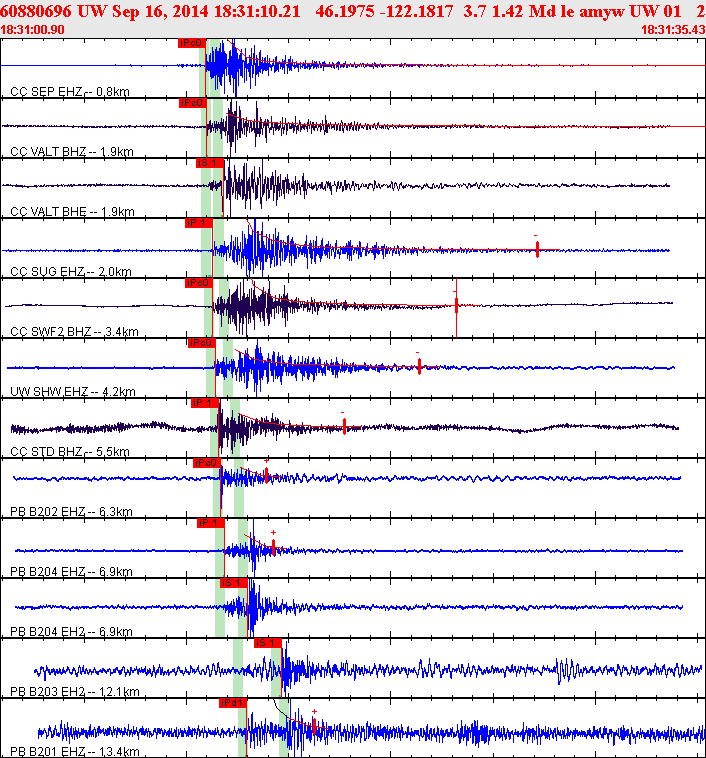The width and height of the screenshot is (706, 758).
Task: Select red coda end marker on PB B204 EHZ
Action: pos(274,547)
